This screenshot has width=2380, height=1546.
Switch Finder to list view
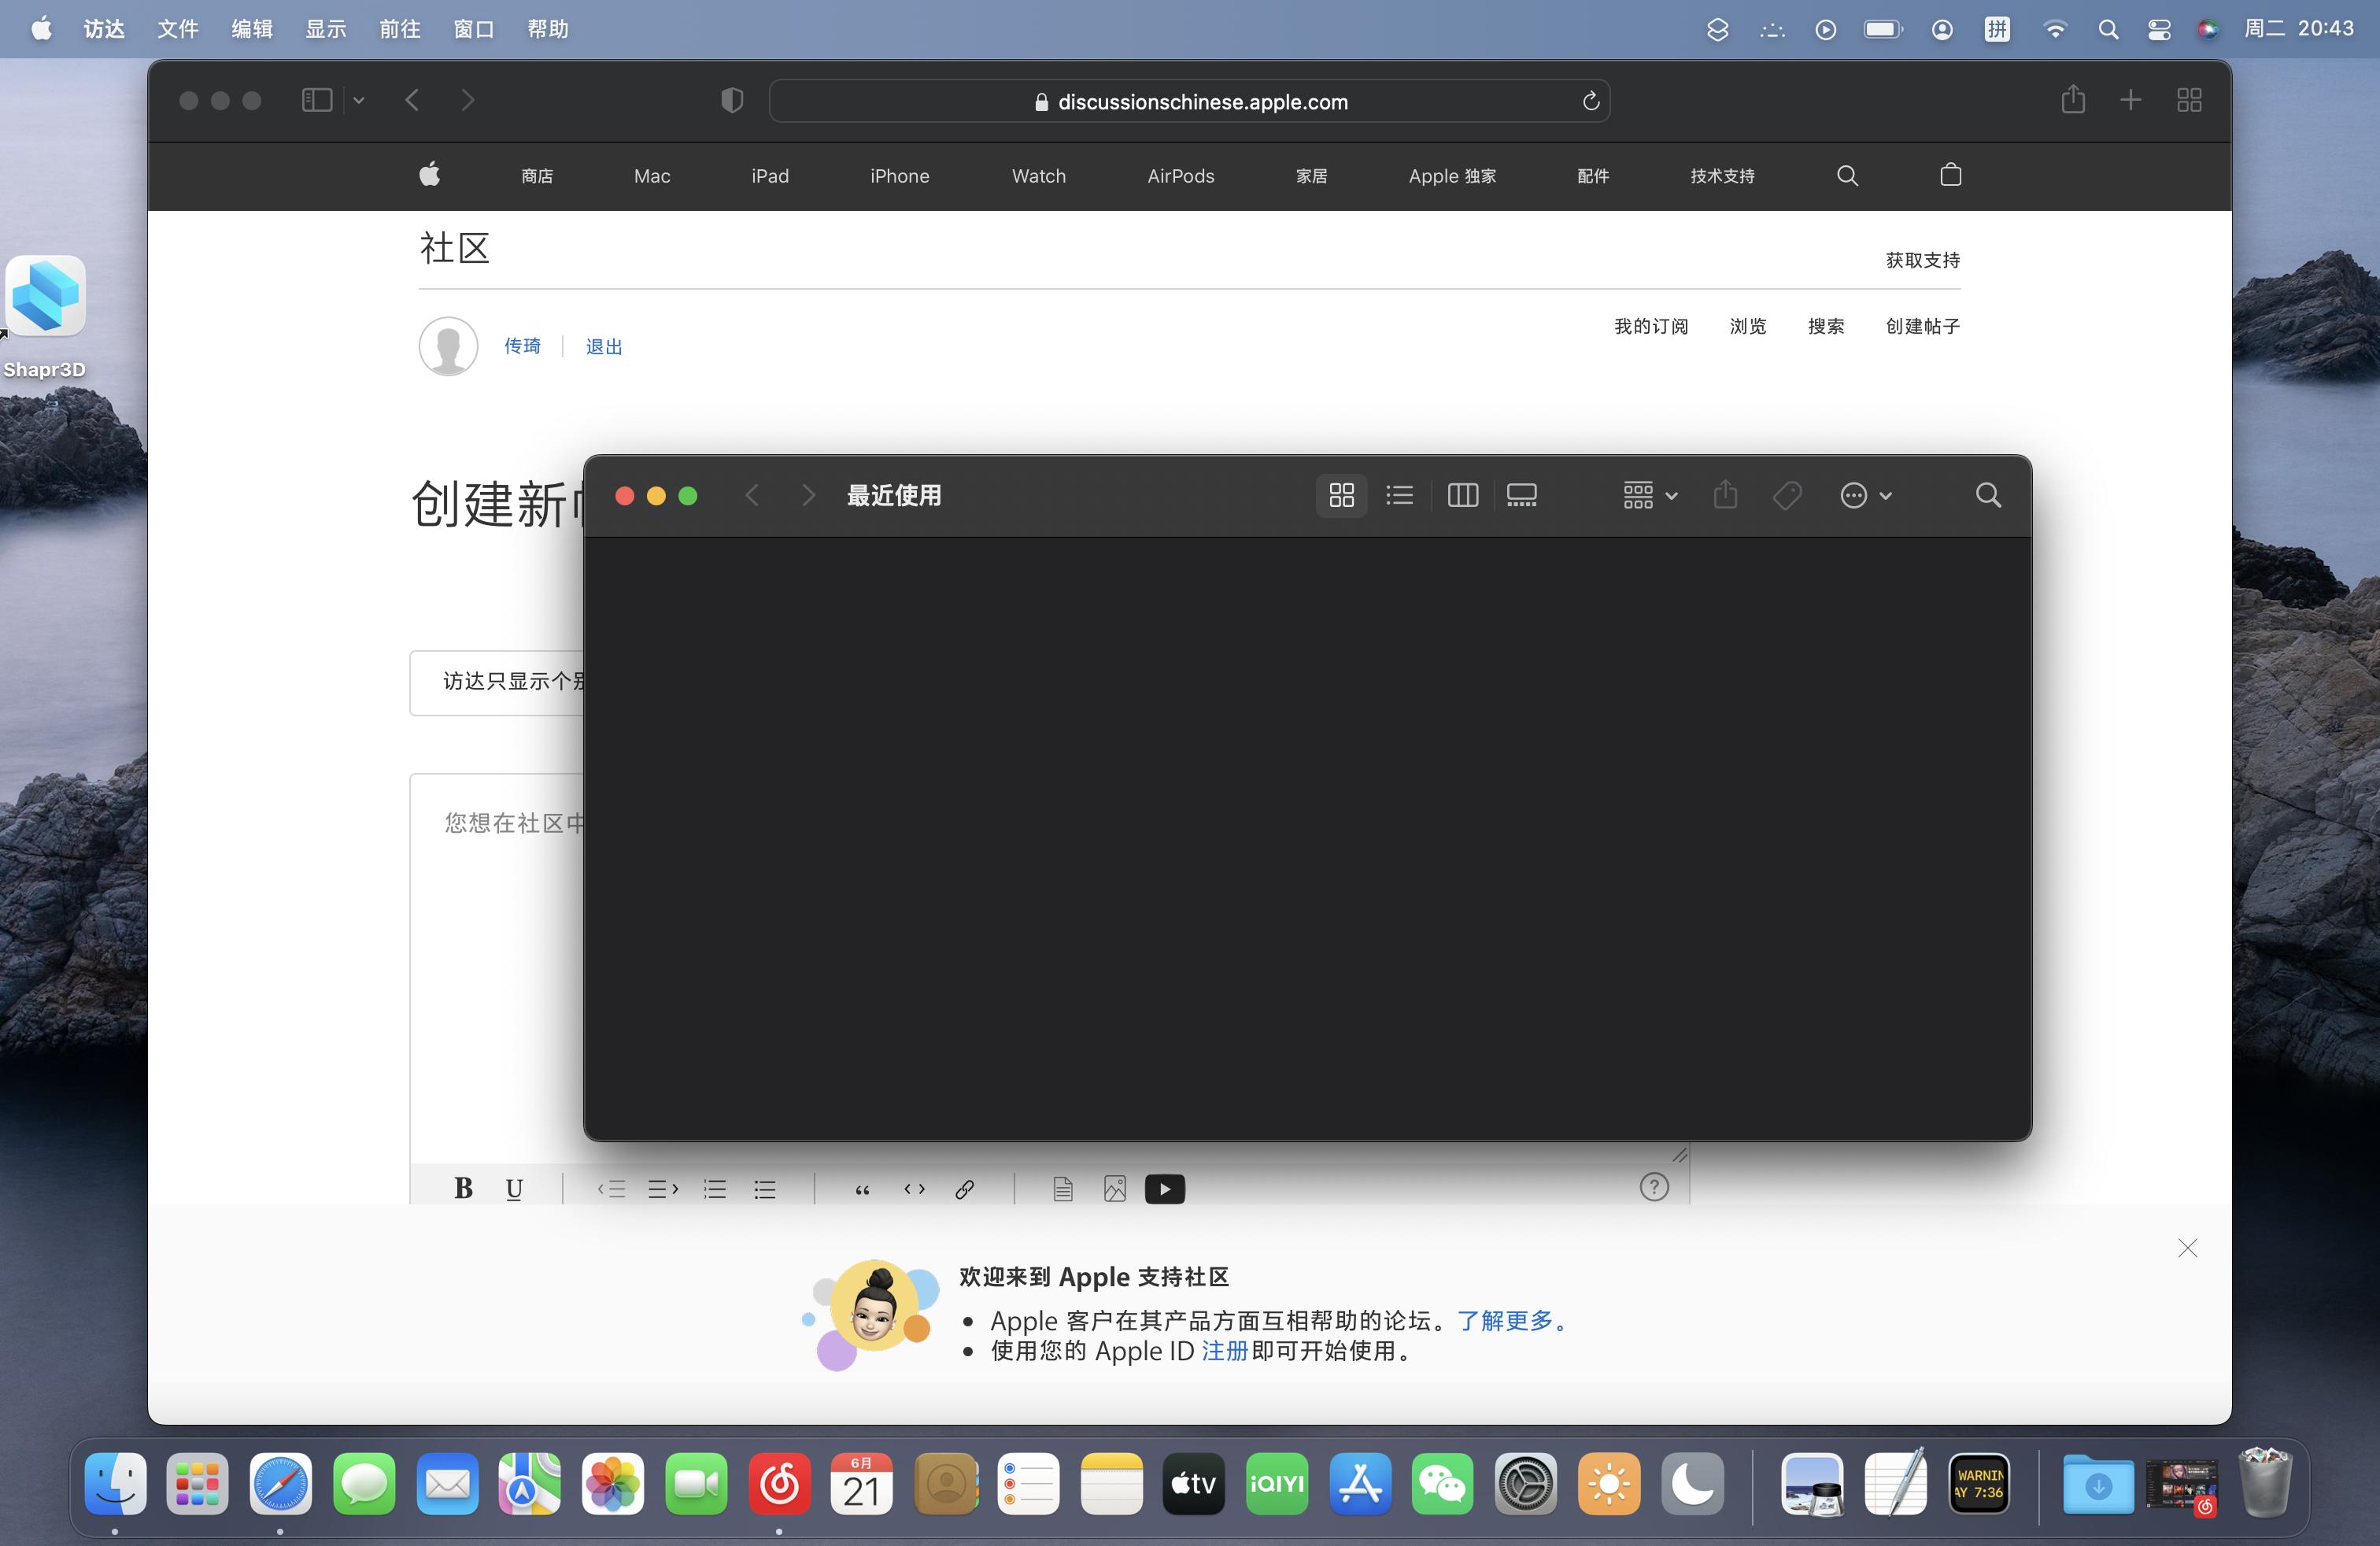(x=1399, y=495)
